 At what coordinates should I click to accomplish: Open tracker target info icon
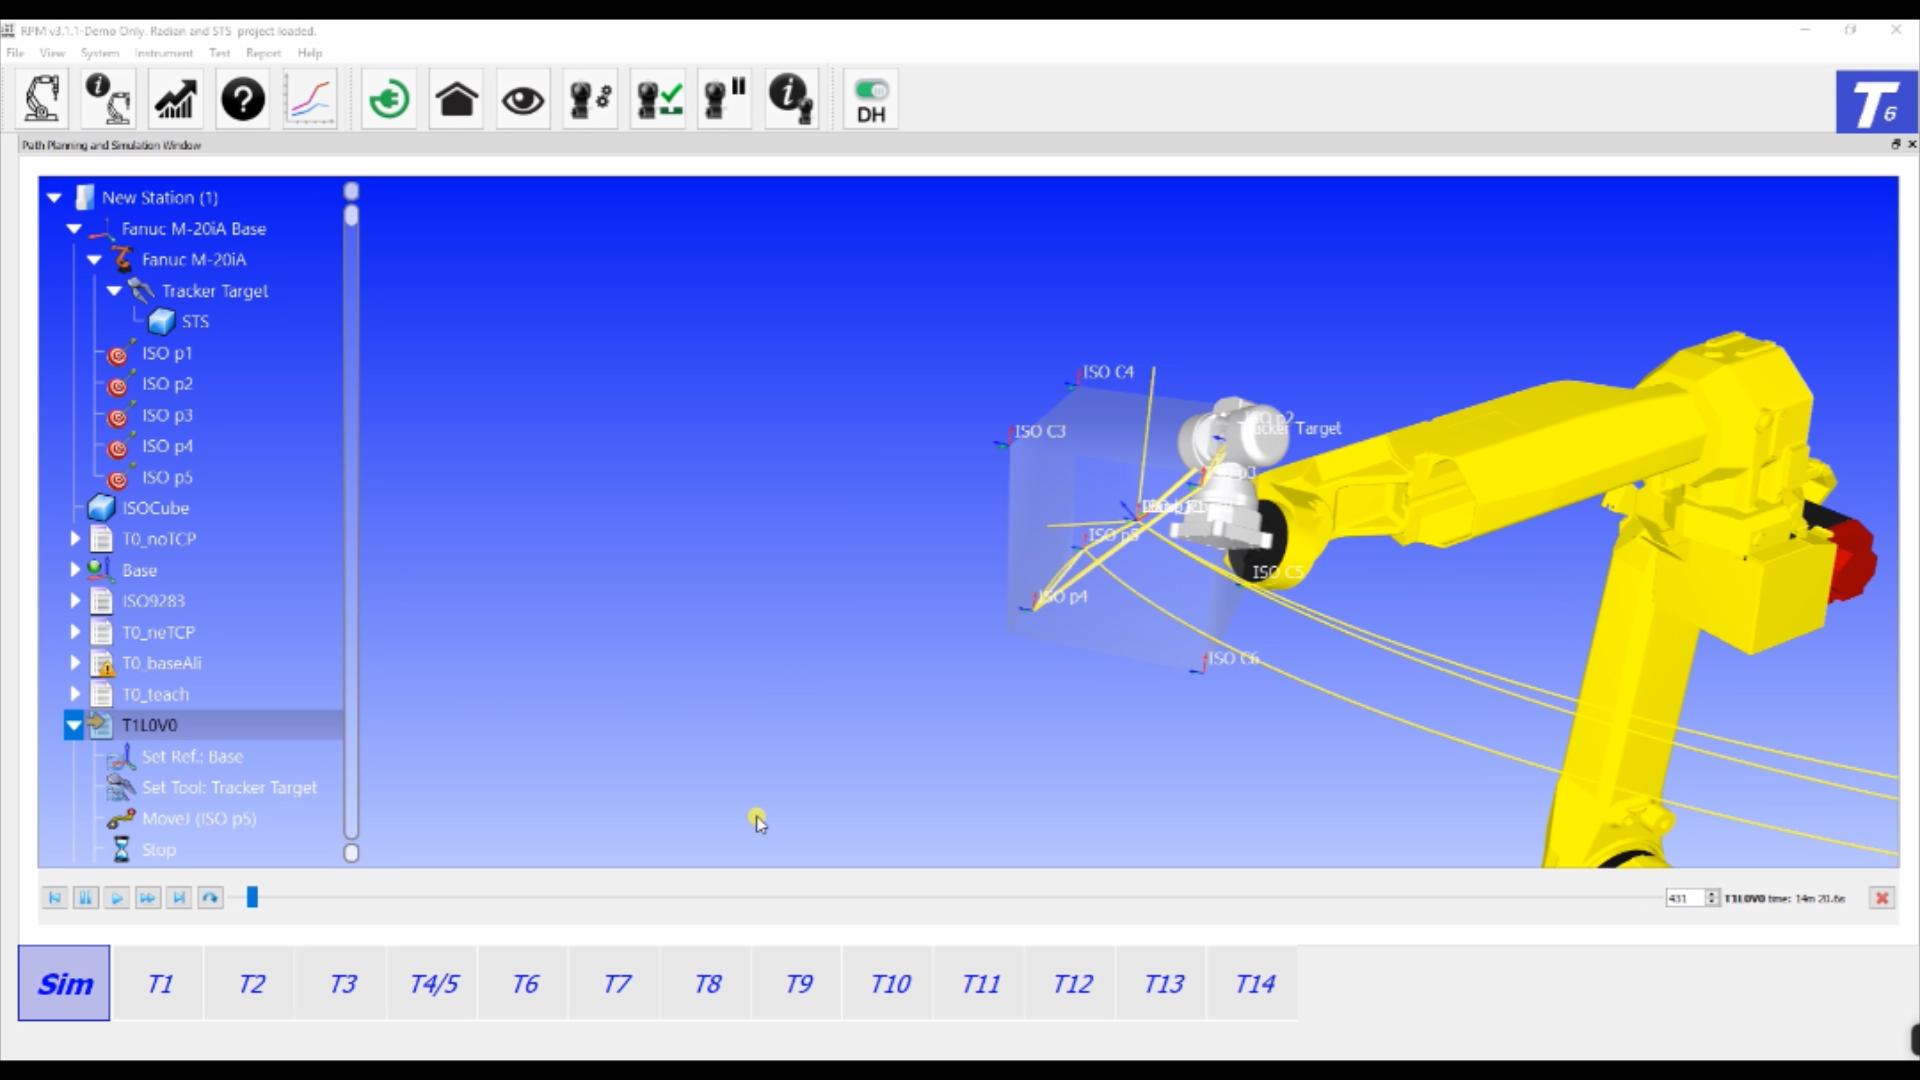(792, 99)
